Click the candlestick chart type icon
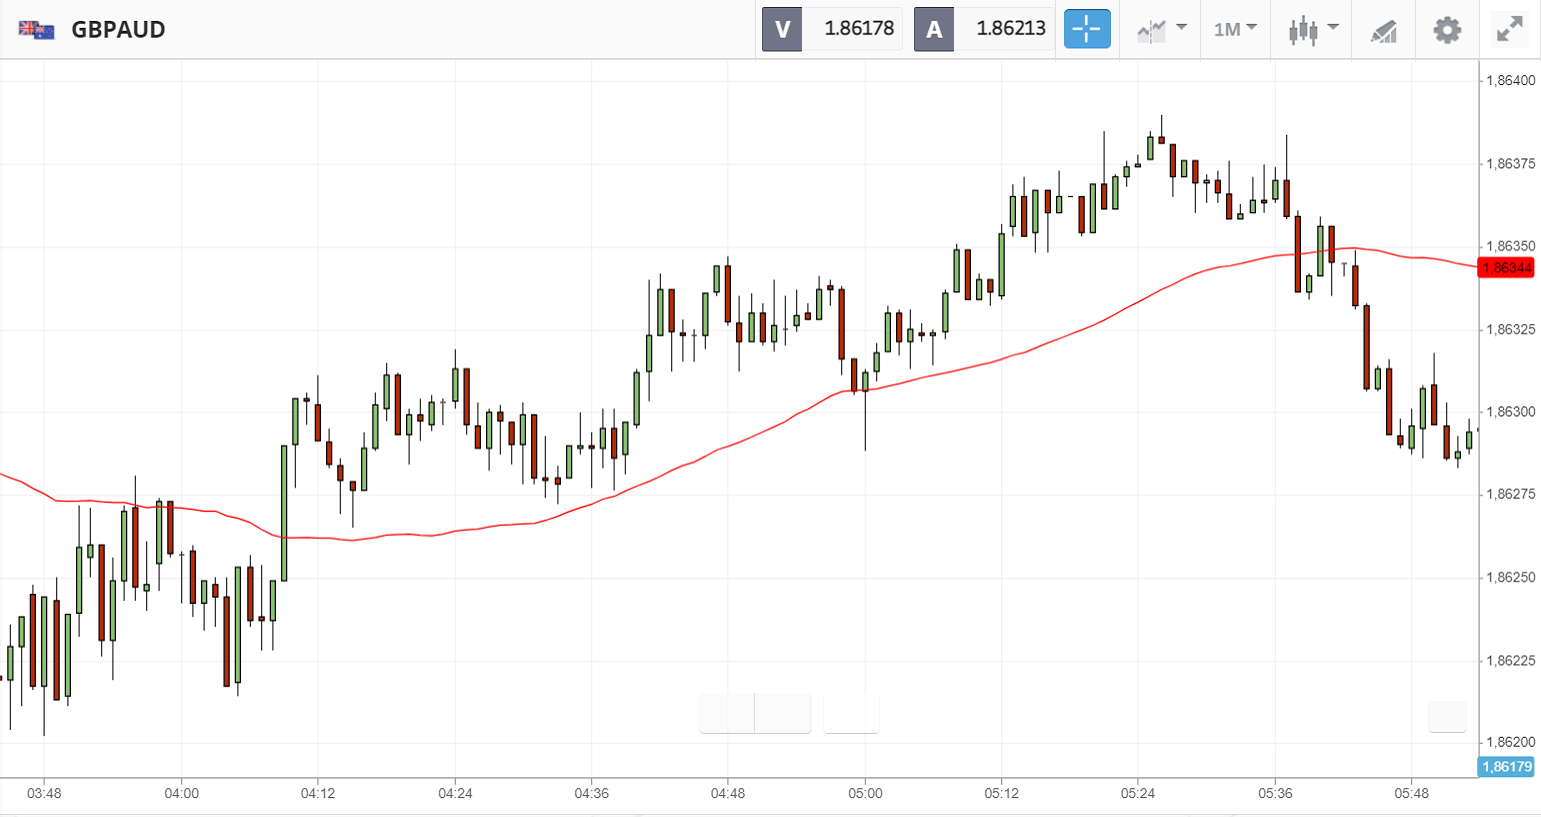 click(x=1303, y=30)
